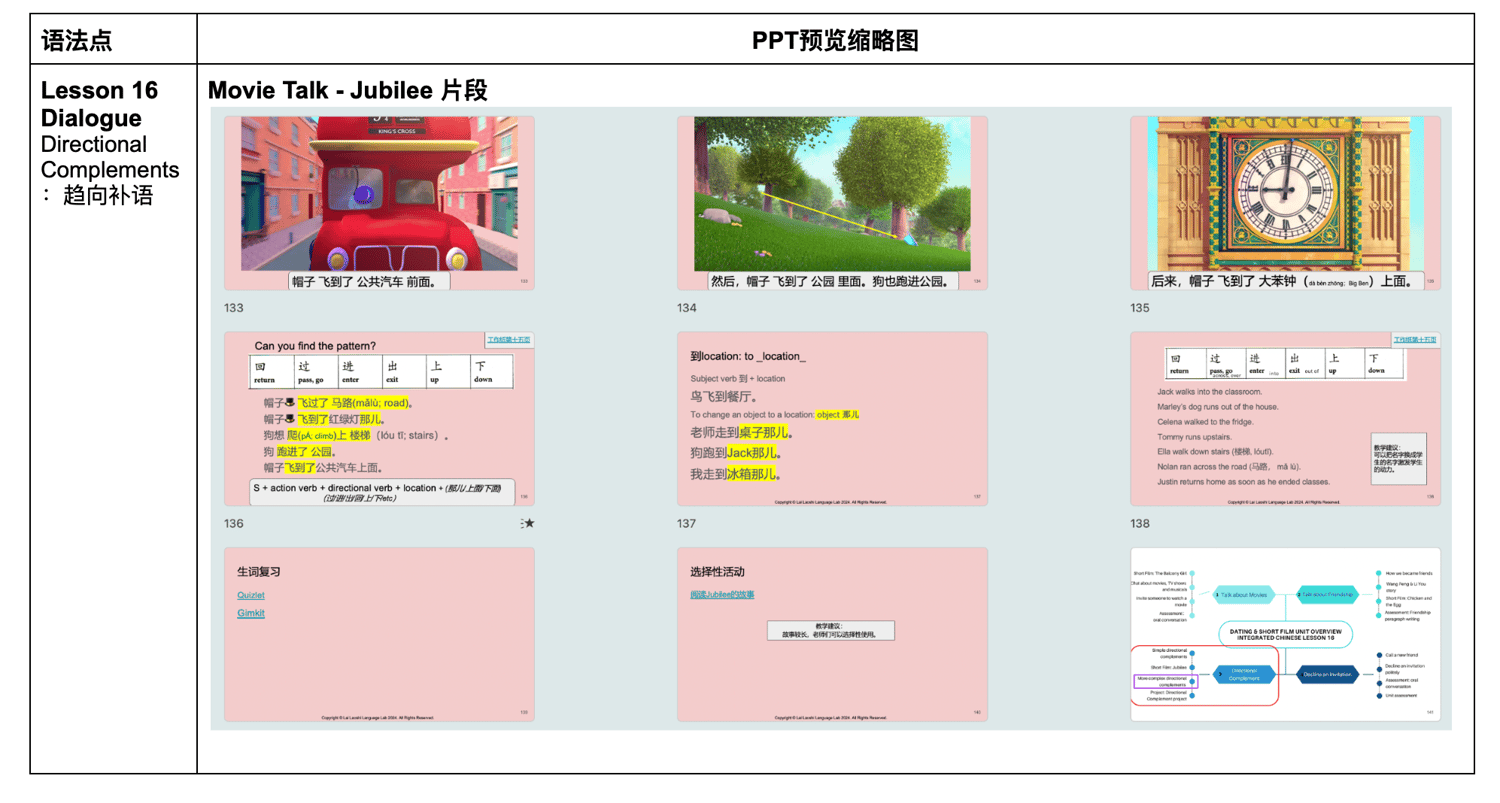This screenshot has height=803, width=1500.
Task: Click slide number 138 label
Action: tap(1140, 524)
